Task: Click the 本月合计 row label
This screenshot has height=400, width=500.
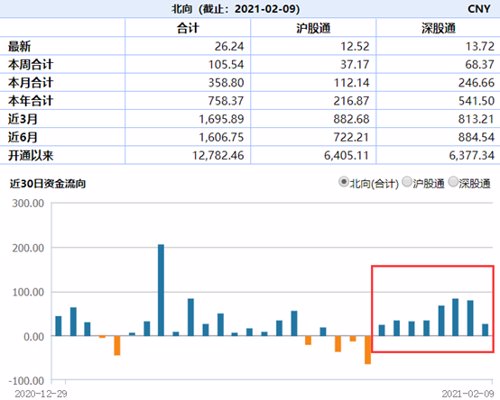Action: (x=31, y=83)
